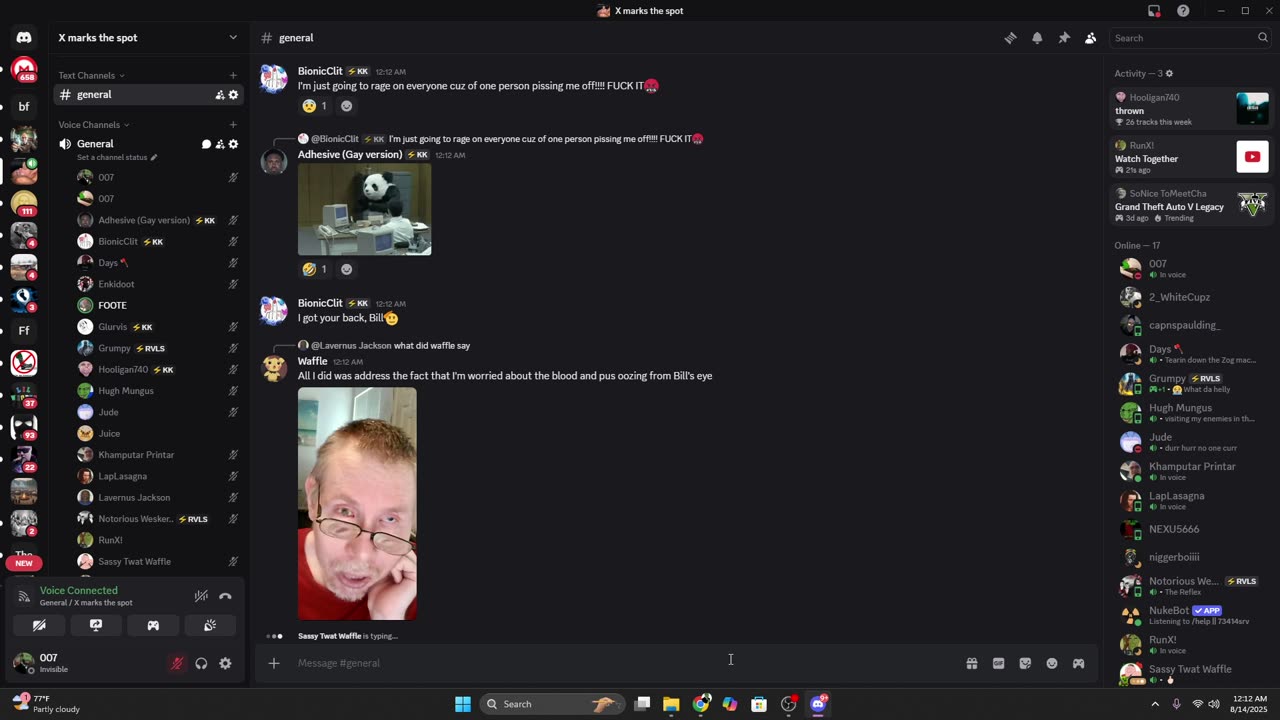Select NukeBot APP in member list
The image size is (1280, 720).
click(x=1193, y=615)
